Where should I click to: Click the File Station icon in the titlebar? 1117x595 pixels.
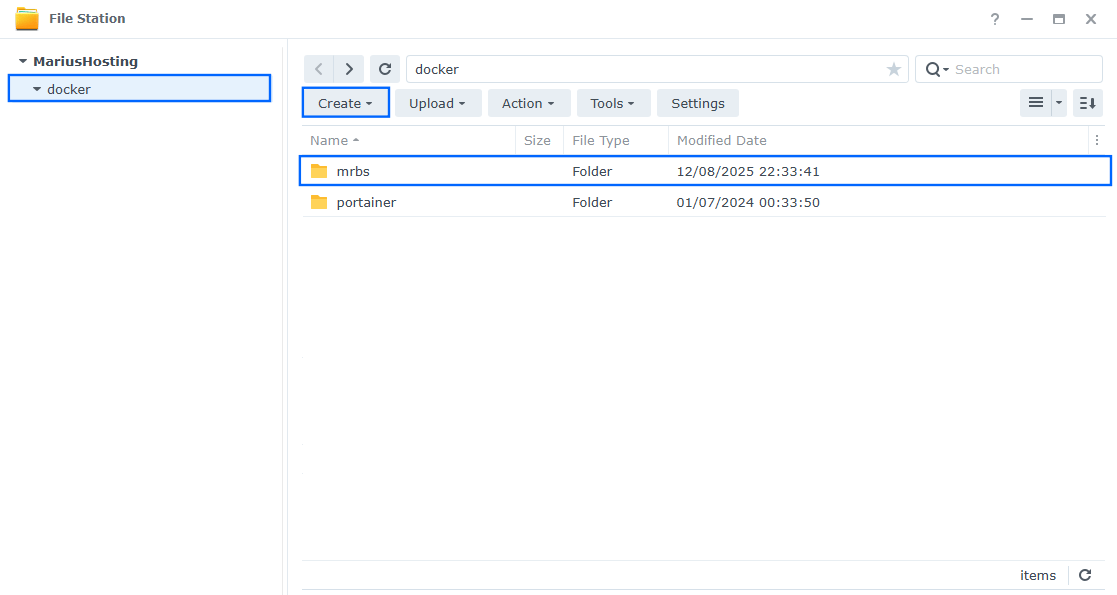point(27,17)
